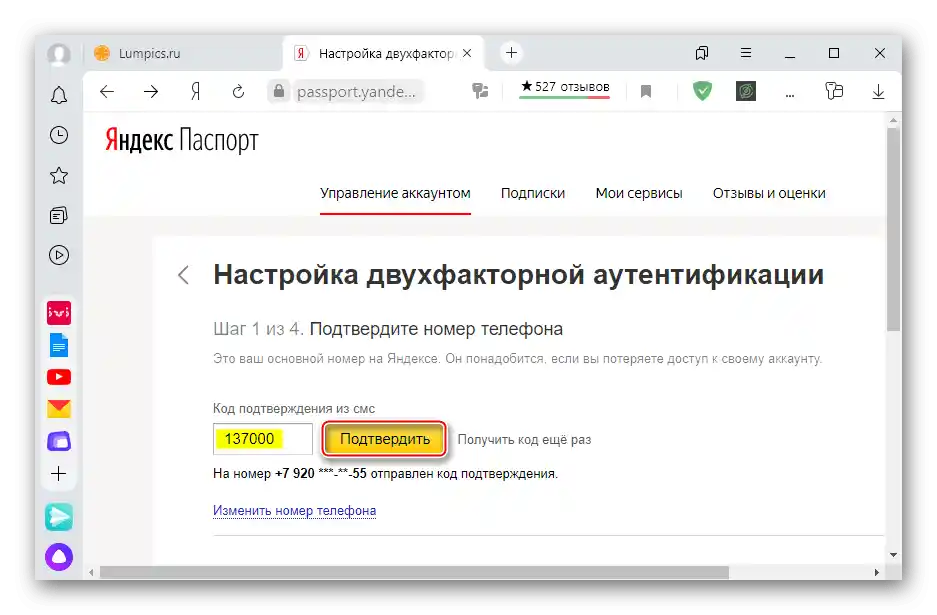The width and height of the screenshot is (937, 615).
Task: Open the Подписки section
Action: pyautogui.click(x=532, y=193)
